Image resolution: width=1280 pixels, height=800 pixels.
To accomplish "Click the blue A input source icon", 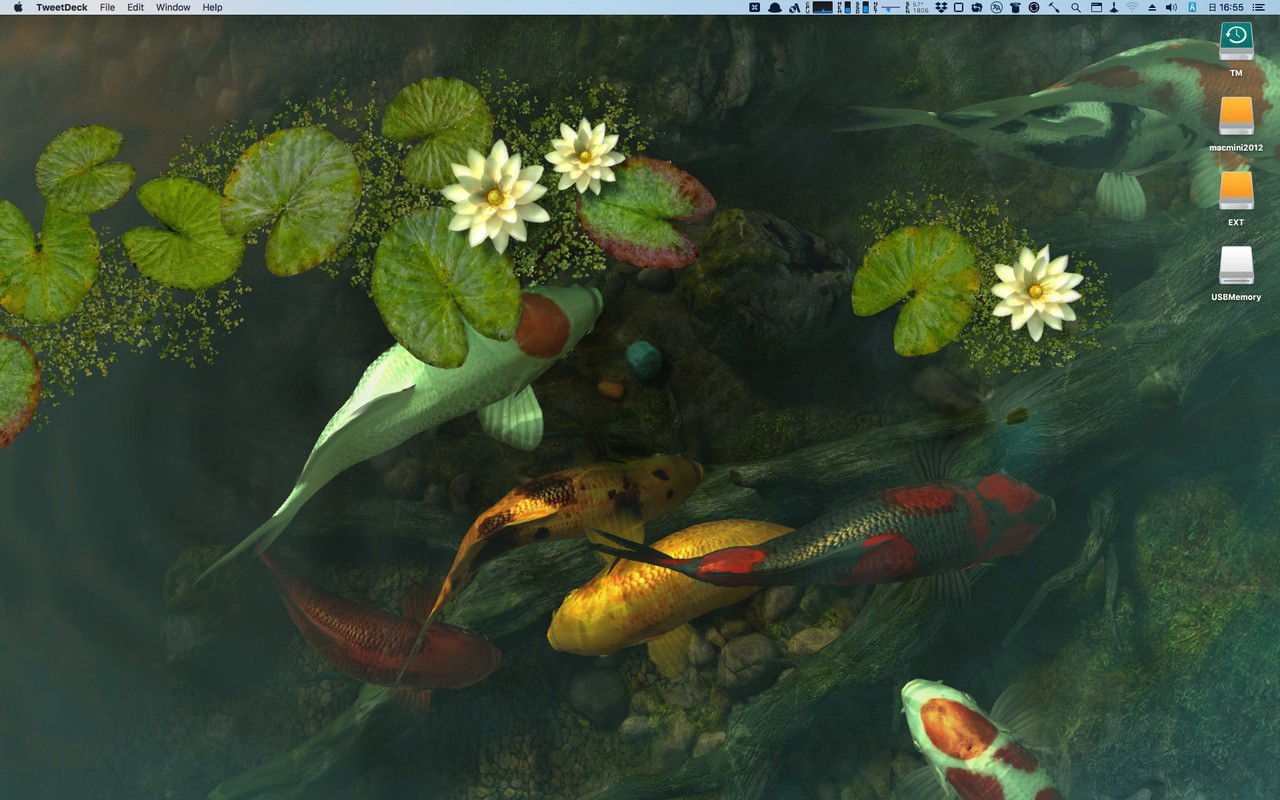I will click(1193, 7).
